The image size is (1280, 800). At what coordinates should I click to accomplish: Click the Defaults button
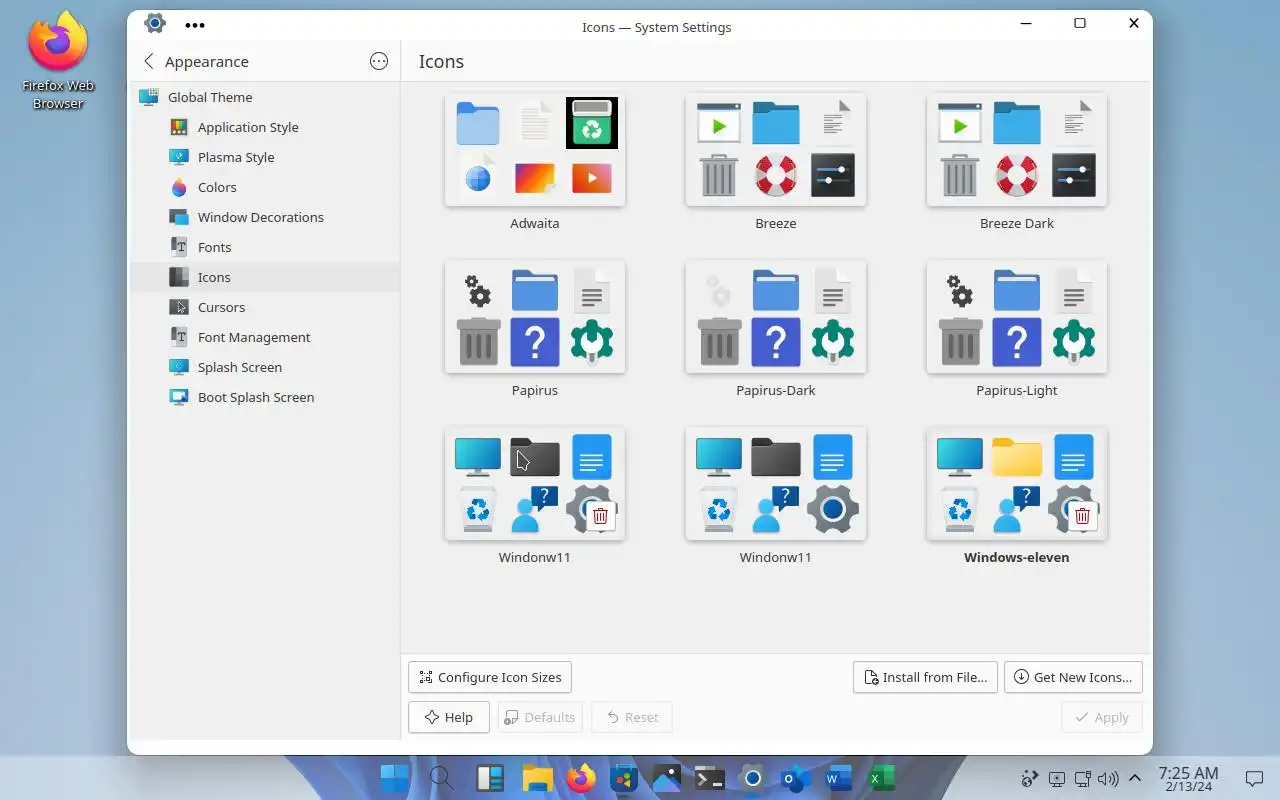(x=540, y=717)
